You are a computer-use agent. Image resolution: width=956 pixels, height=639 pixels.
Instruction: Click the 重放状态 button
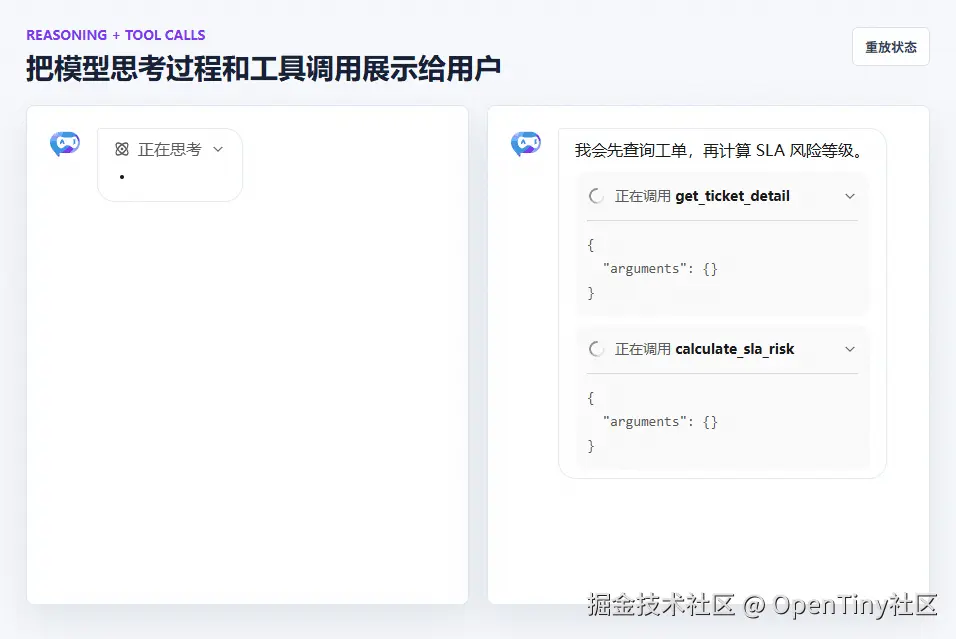pos(889,46)
